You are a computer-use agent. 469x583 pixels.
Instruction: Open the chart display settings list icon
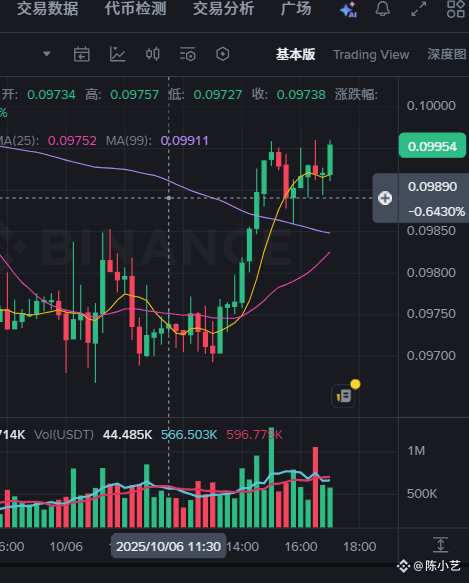[187, 54]
